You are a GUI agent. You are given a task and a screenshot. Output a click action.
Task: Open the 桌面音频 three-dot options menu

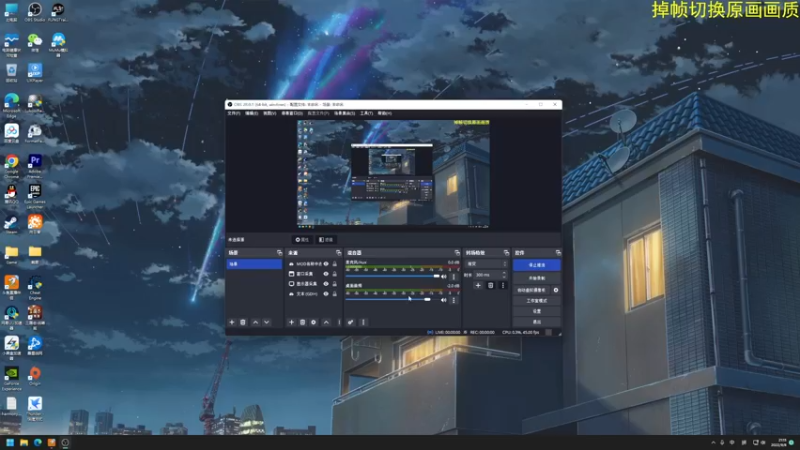point(454,300)
